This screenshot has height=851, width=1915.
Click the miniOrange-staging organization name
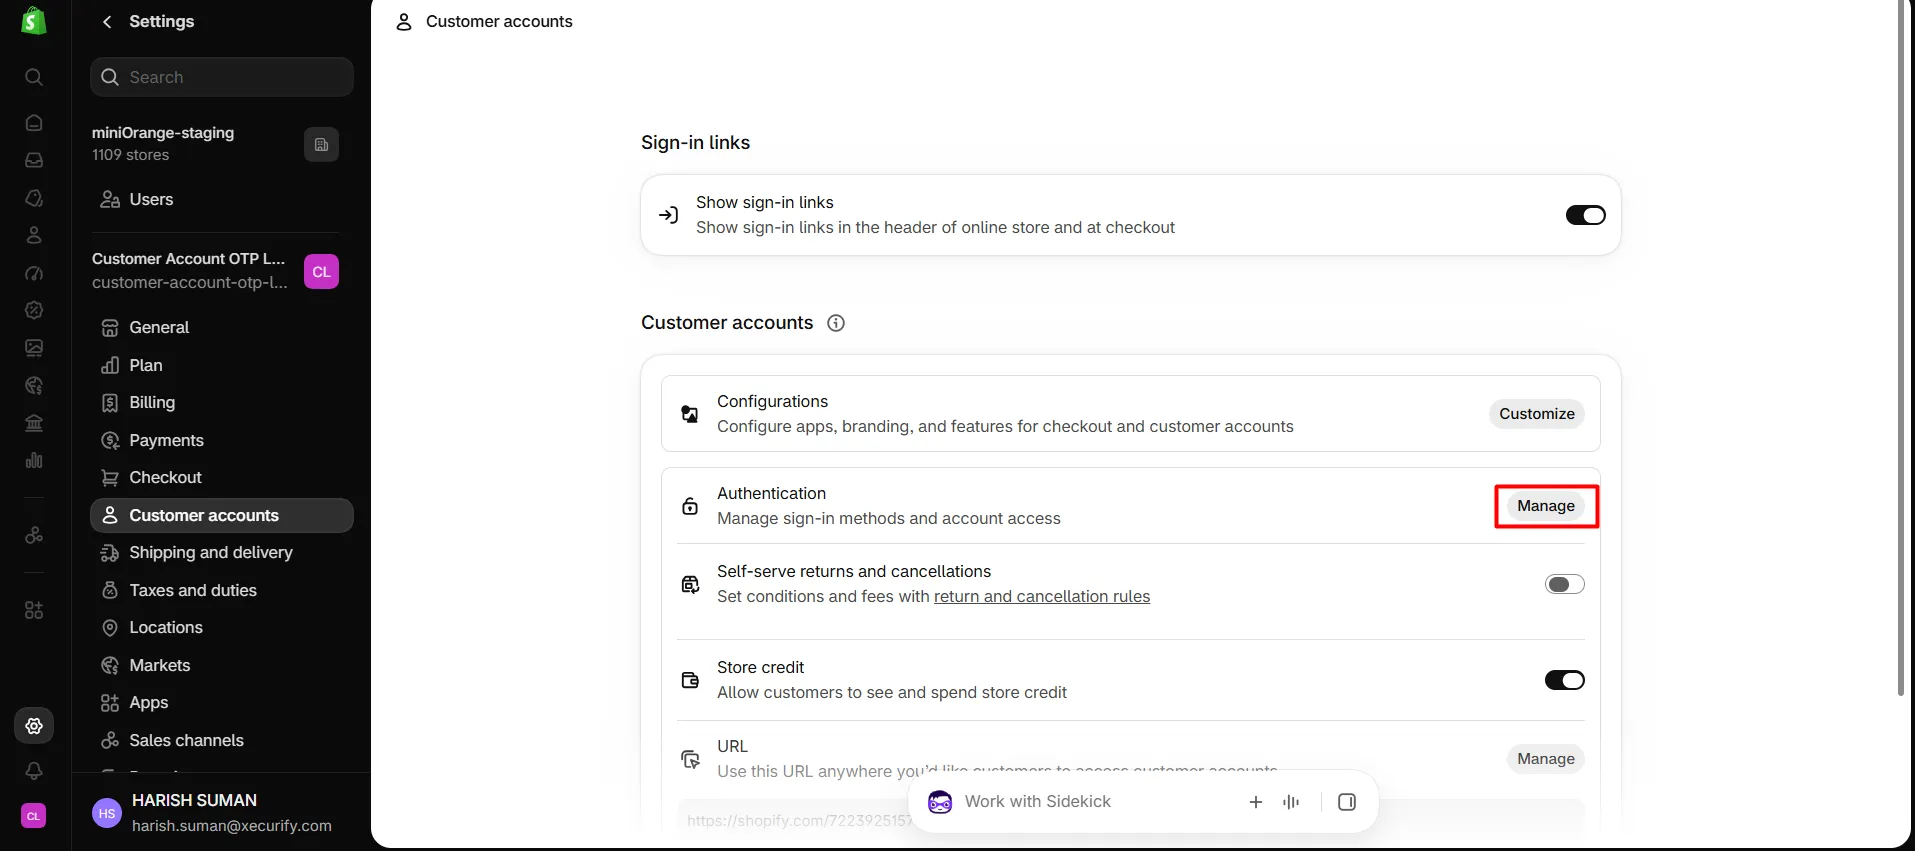click(x=163, y=133)
